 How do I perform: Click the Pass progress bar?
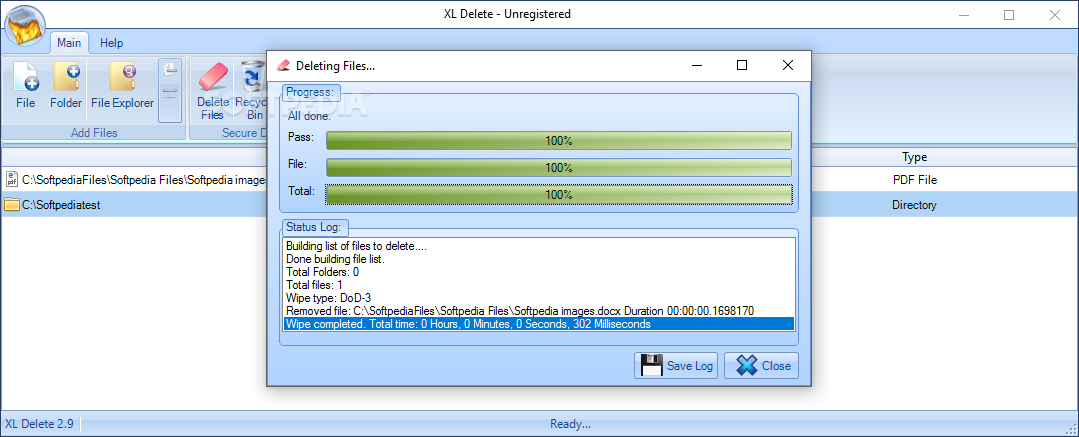[559, 141]
